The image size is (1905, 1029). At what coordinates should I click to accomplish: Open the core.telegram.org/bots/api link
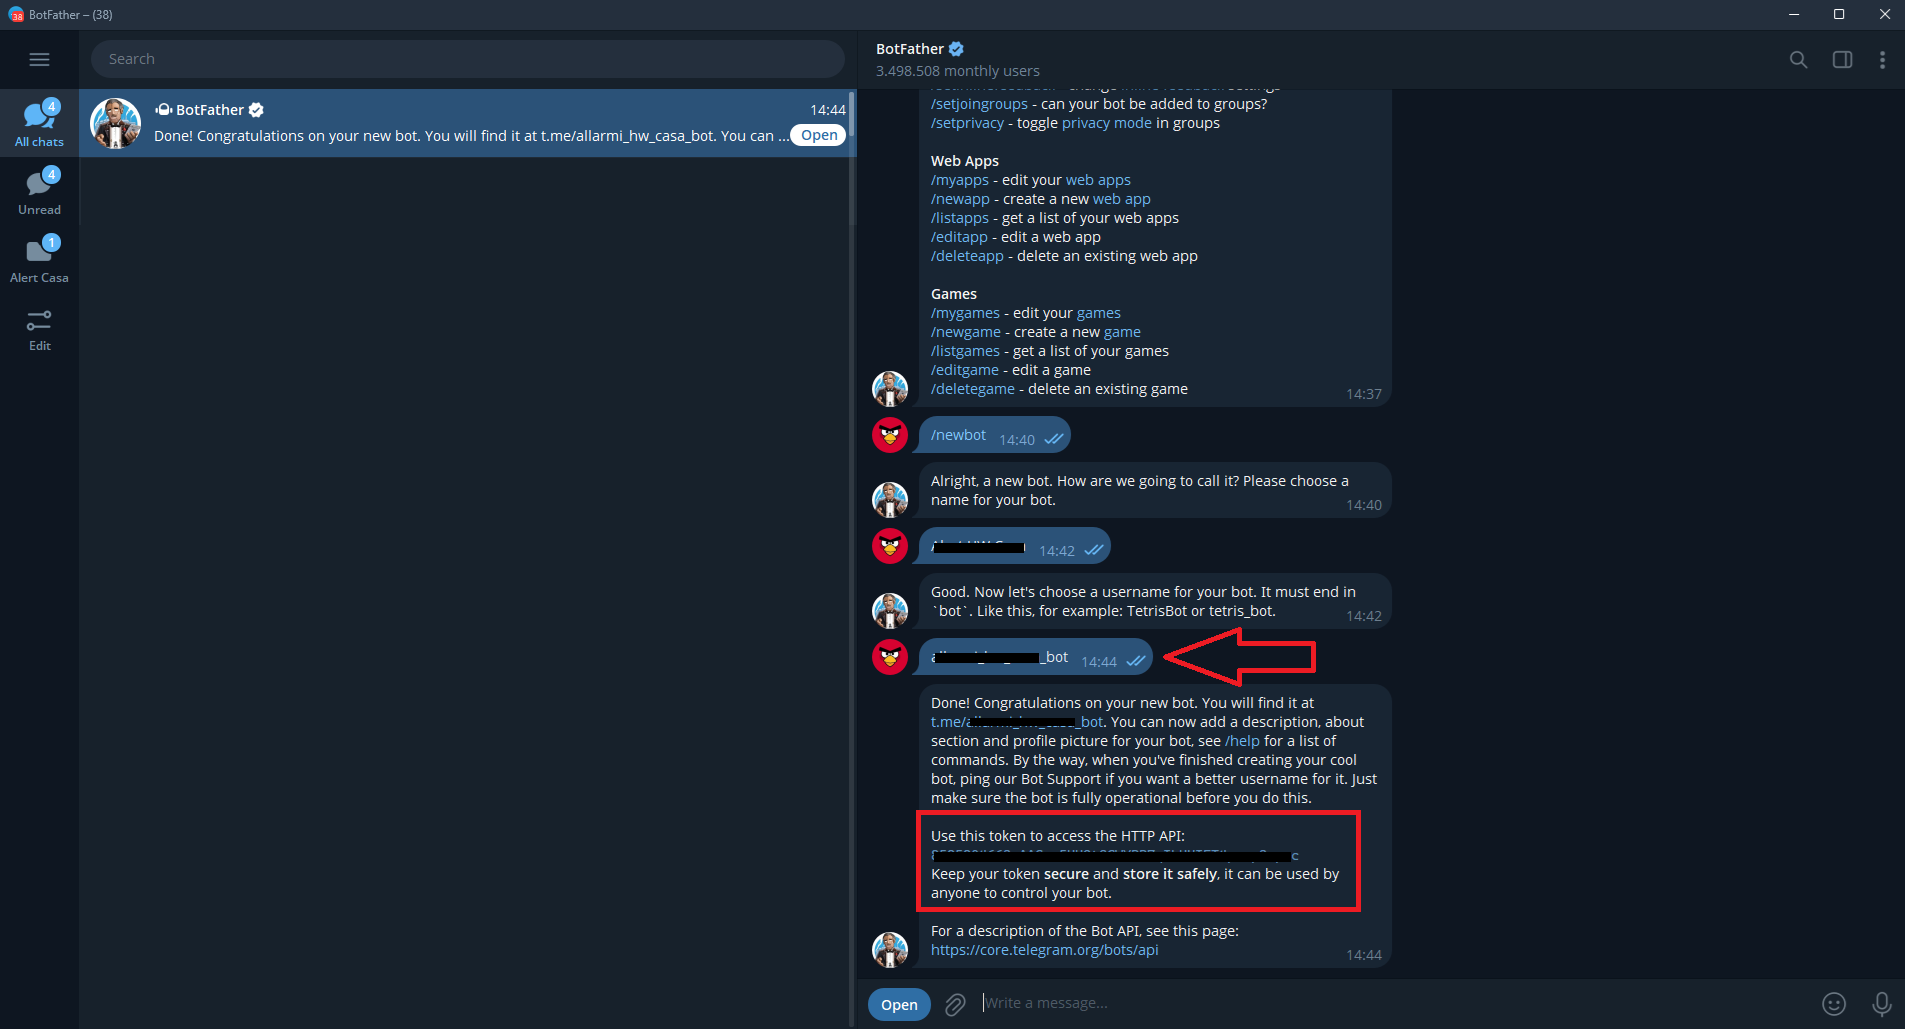point(1044,950)
